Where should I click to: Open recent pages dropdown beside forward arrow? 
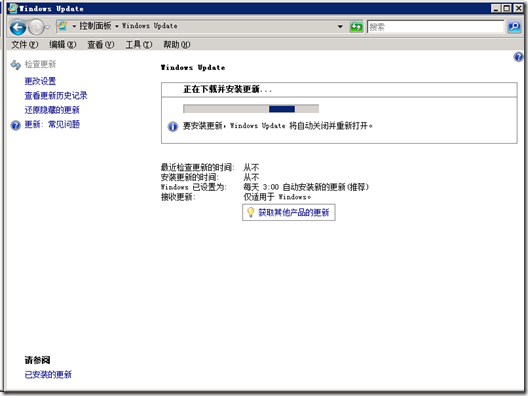47,27
